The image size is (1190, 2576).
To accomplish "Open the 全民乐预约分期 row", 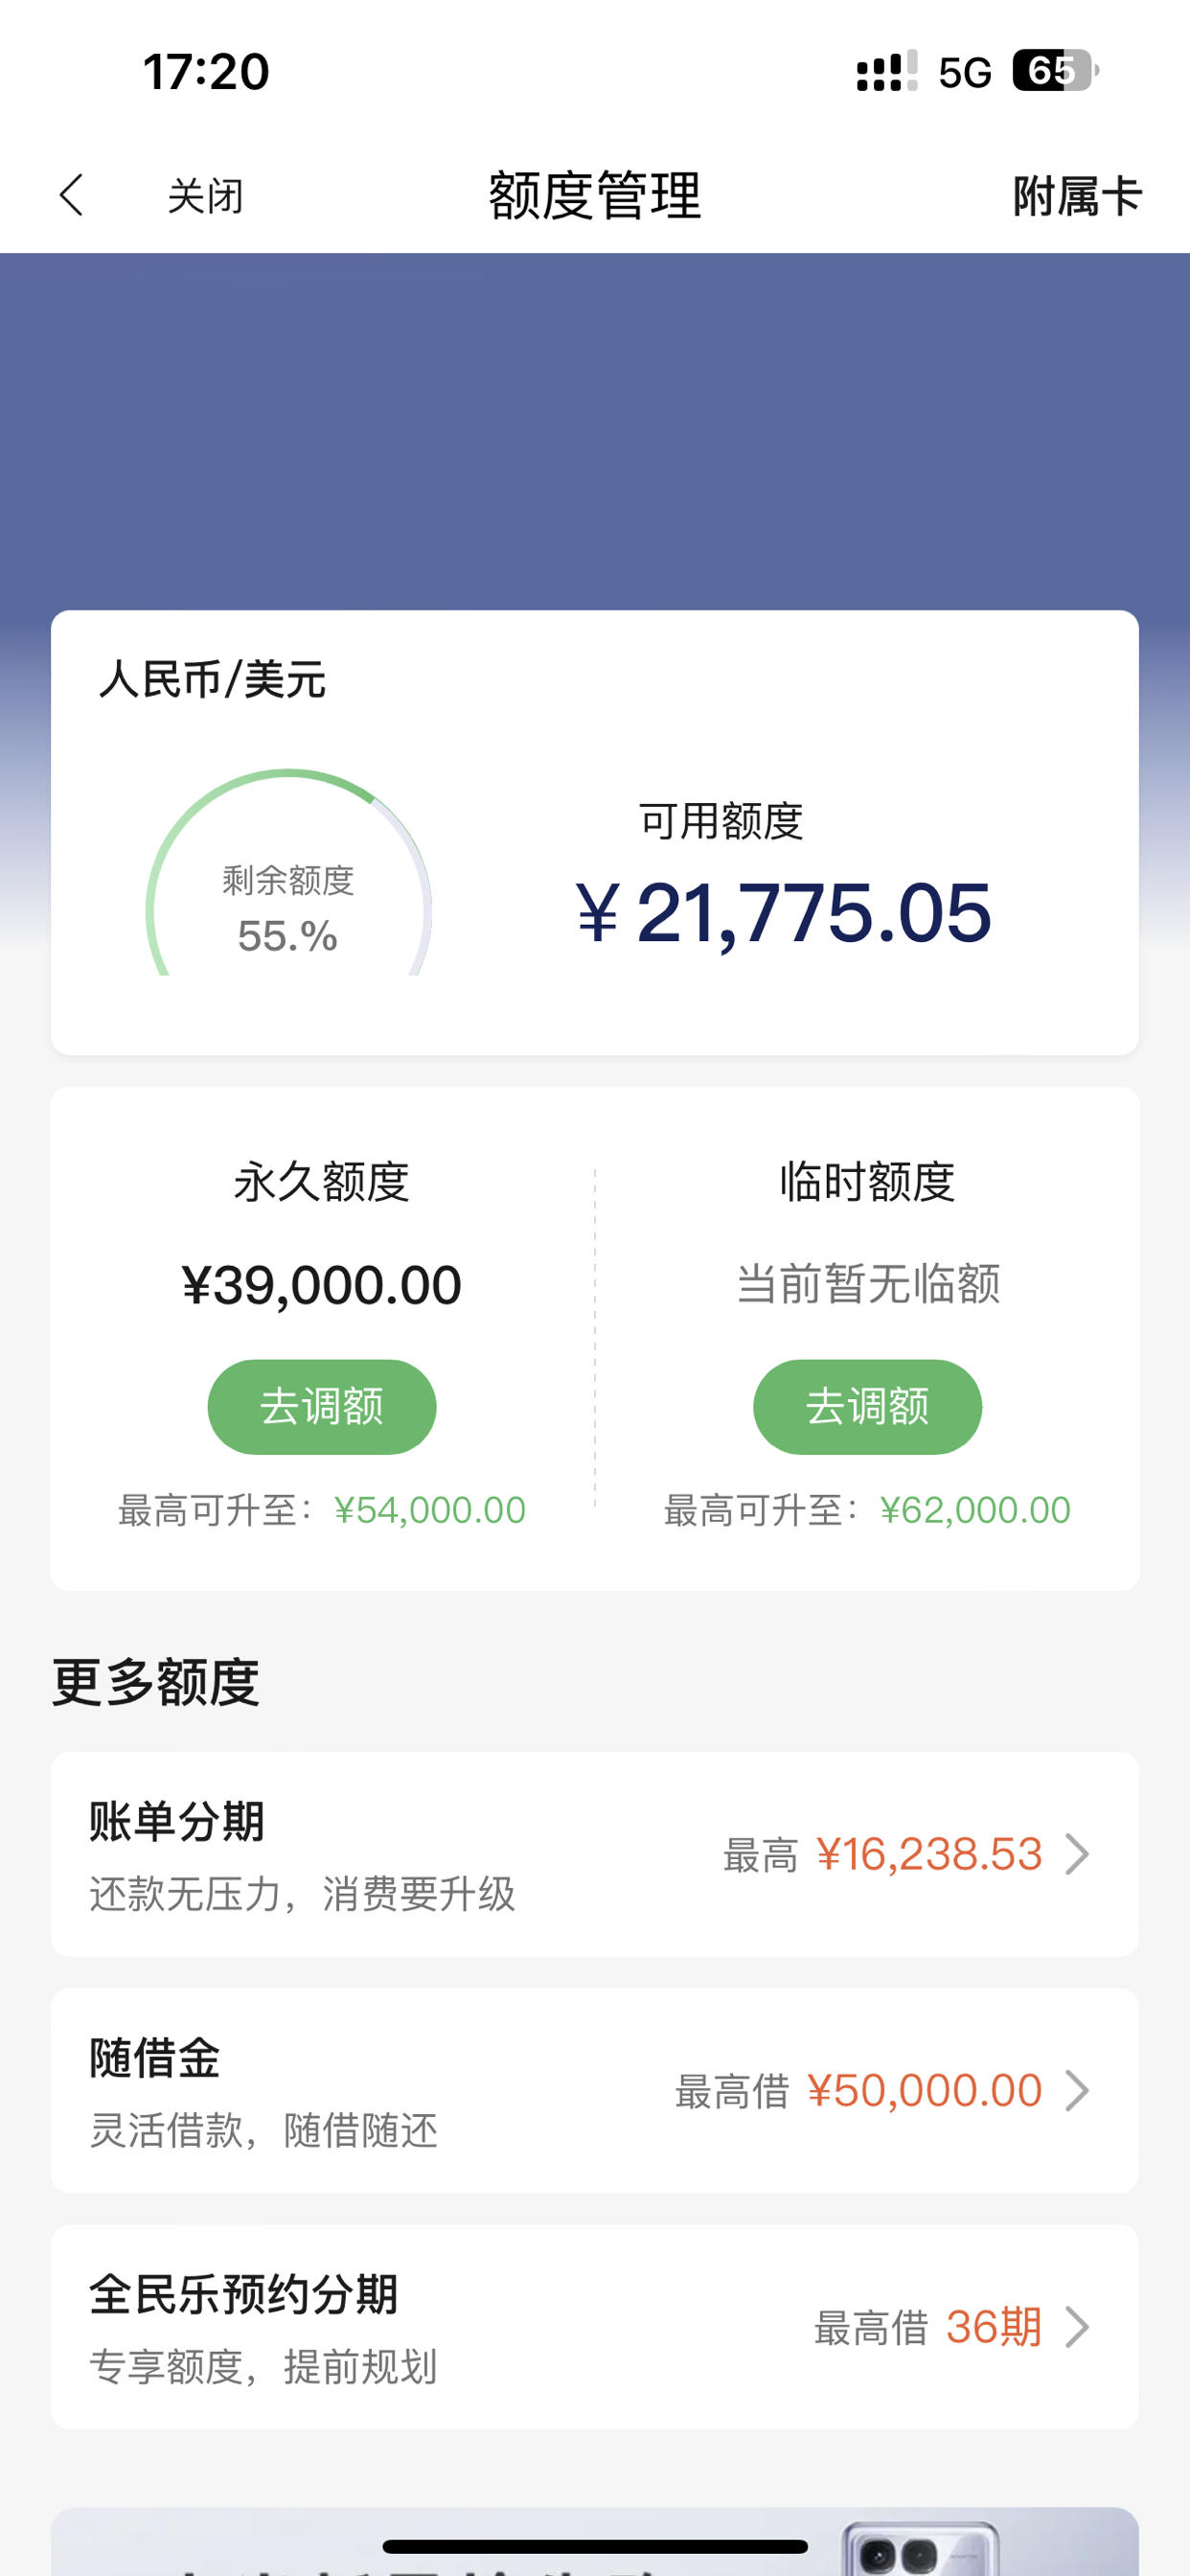I will 595,2327.
